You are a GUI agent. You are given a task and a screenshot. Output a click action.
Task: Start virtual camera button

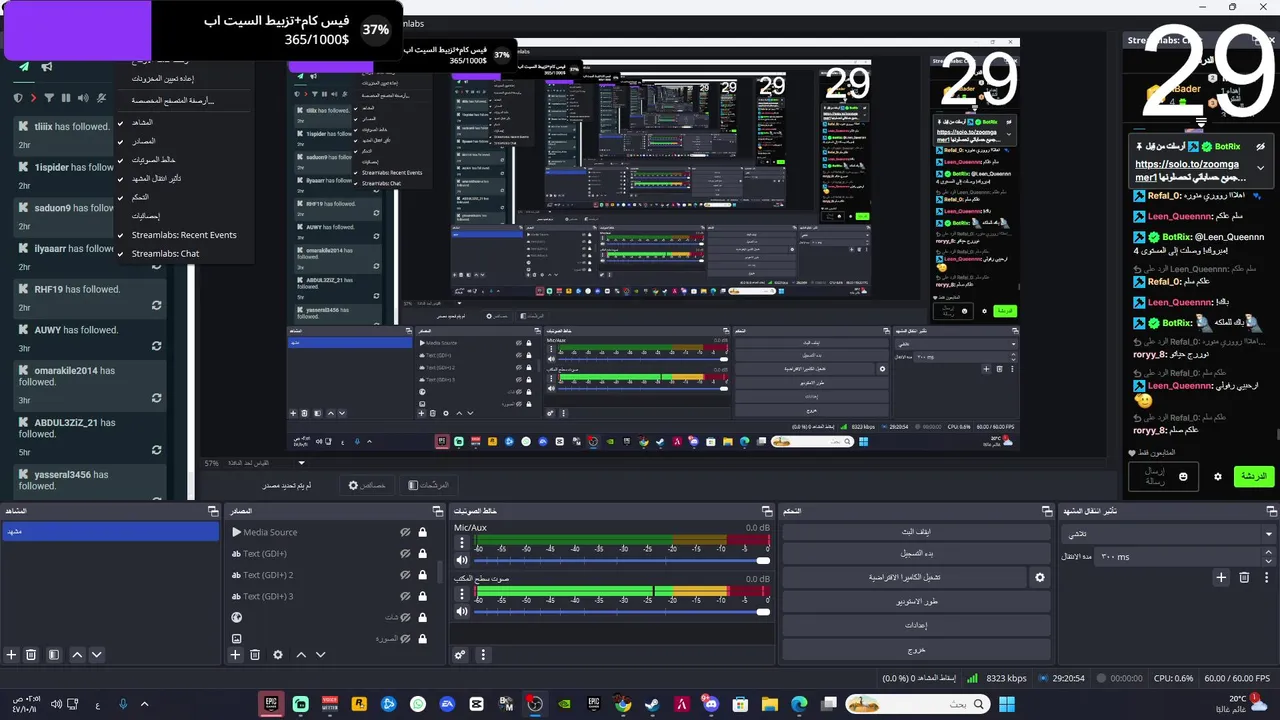point(904,577)
